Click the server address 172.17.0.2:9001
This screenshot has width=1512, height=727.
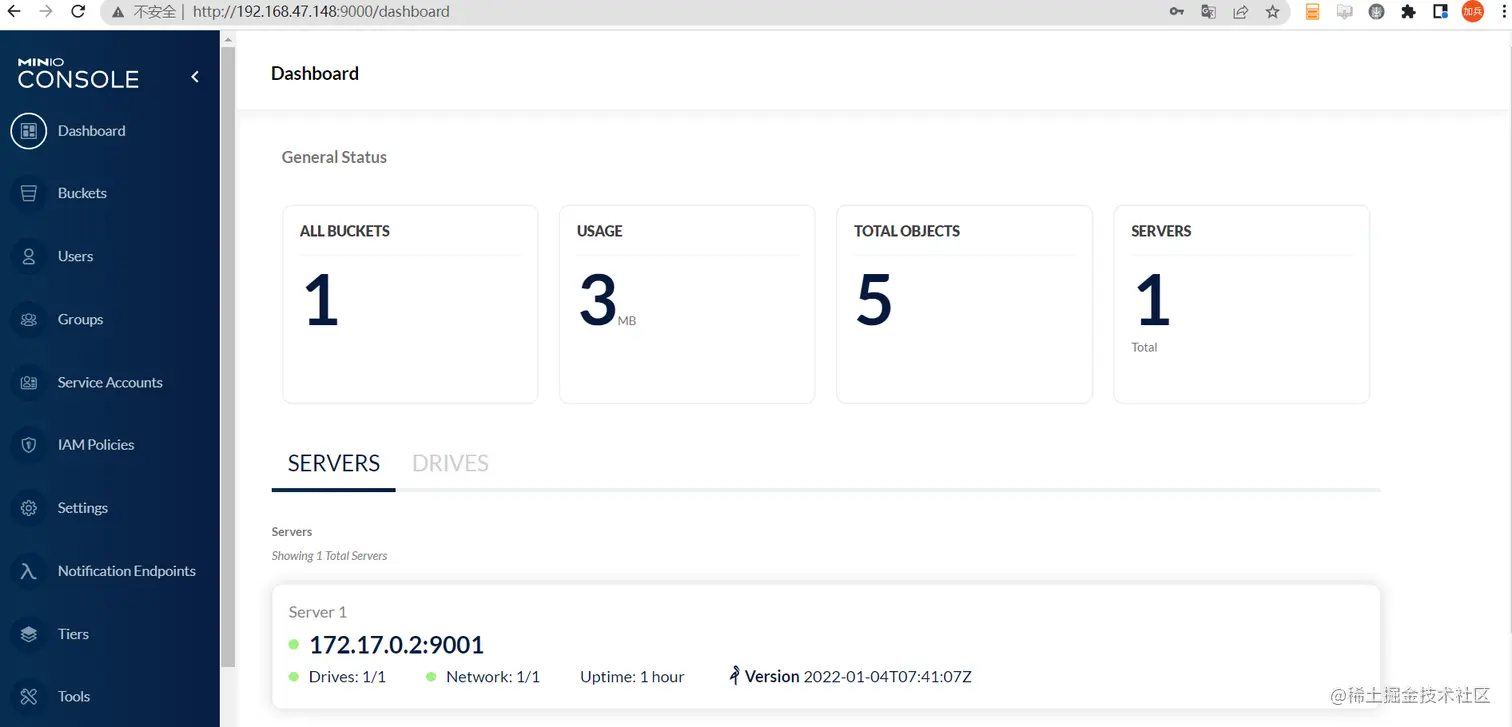pyautogui.click(x=397, y=645)
